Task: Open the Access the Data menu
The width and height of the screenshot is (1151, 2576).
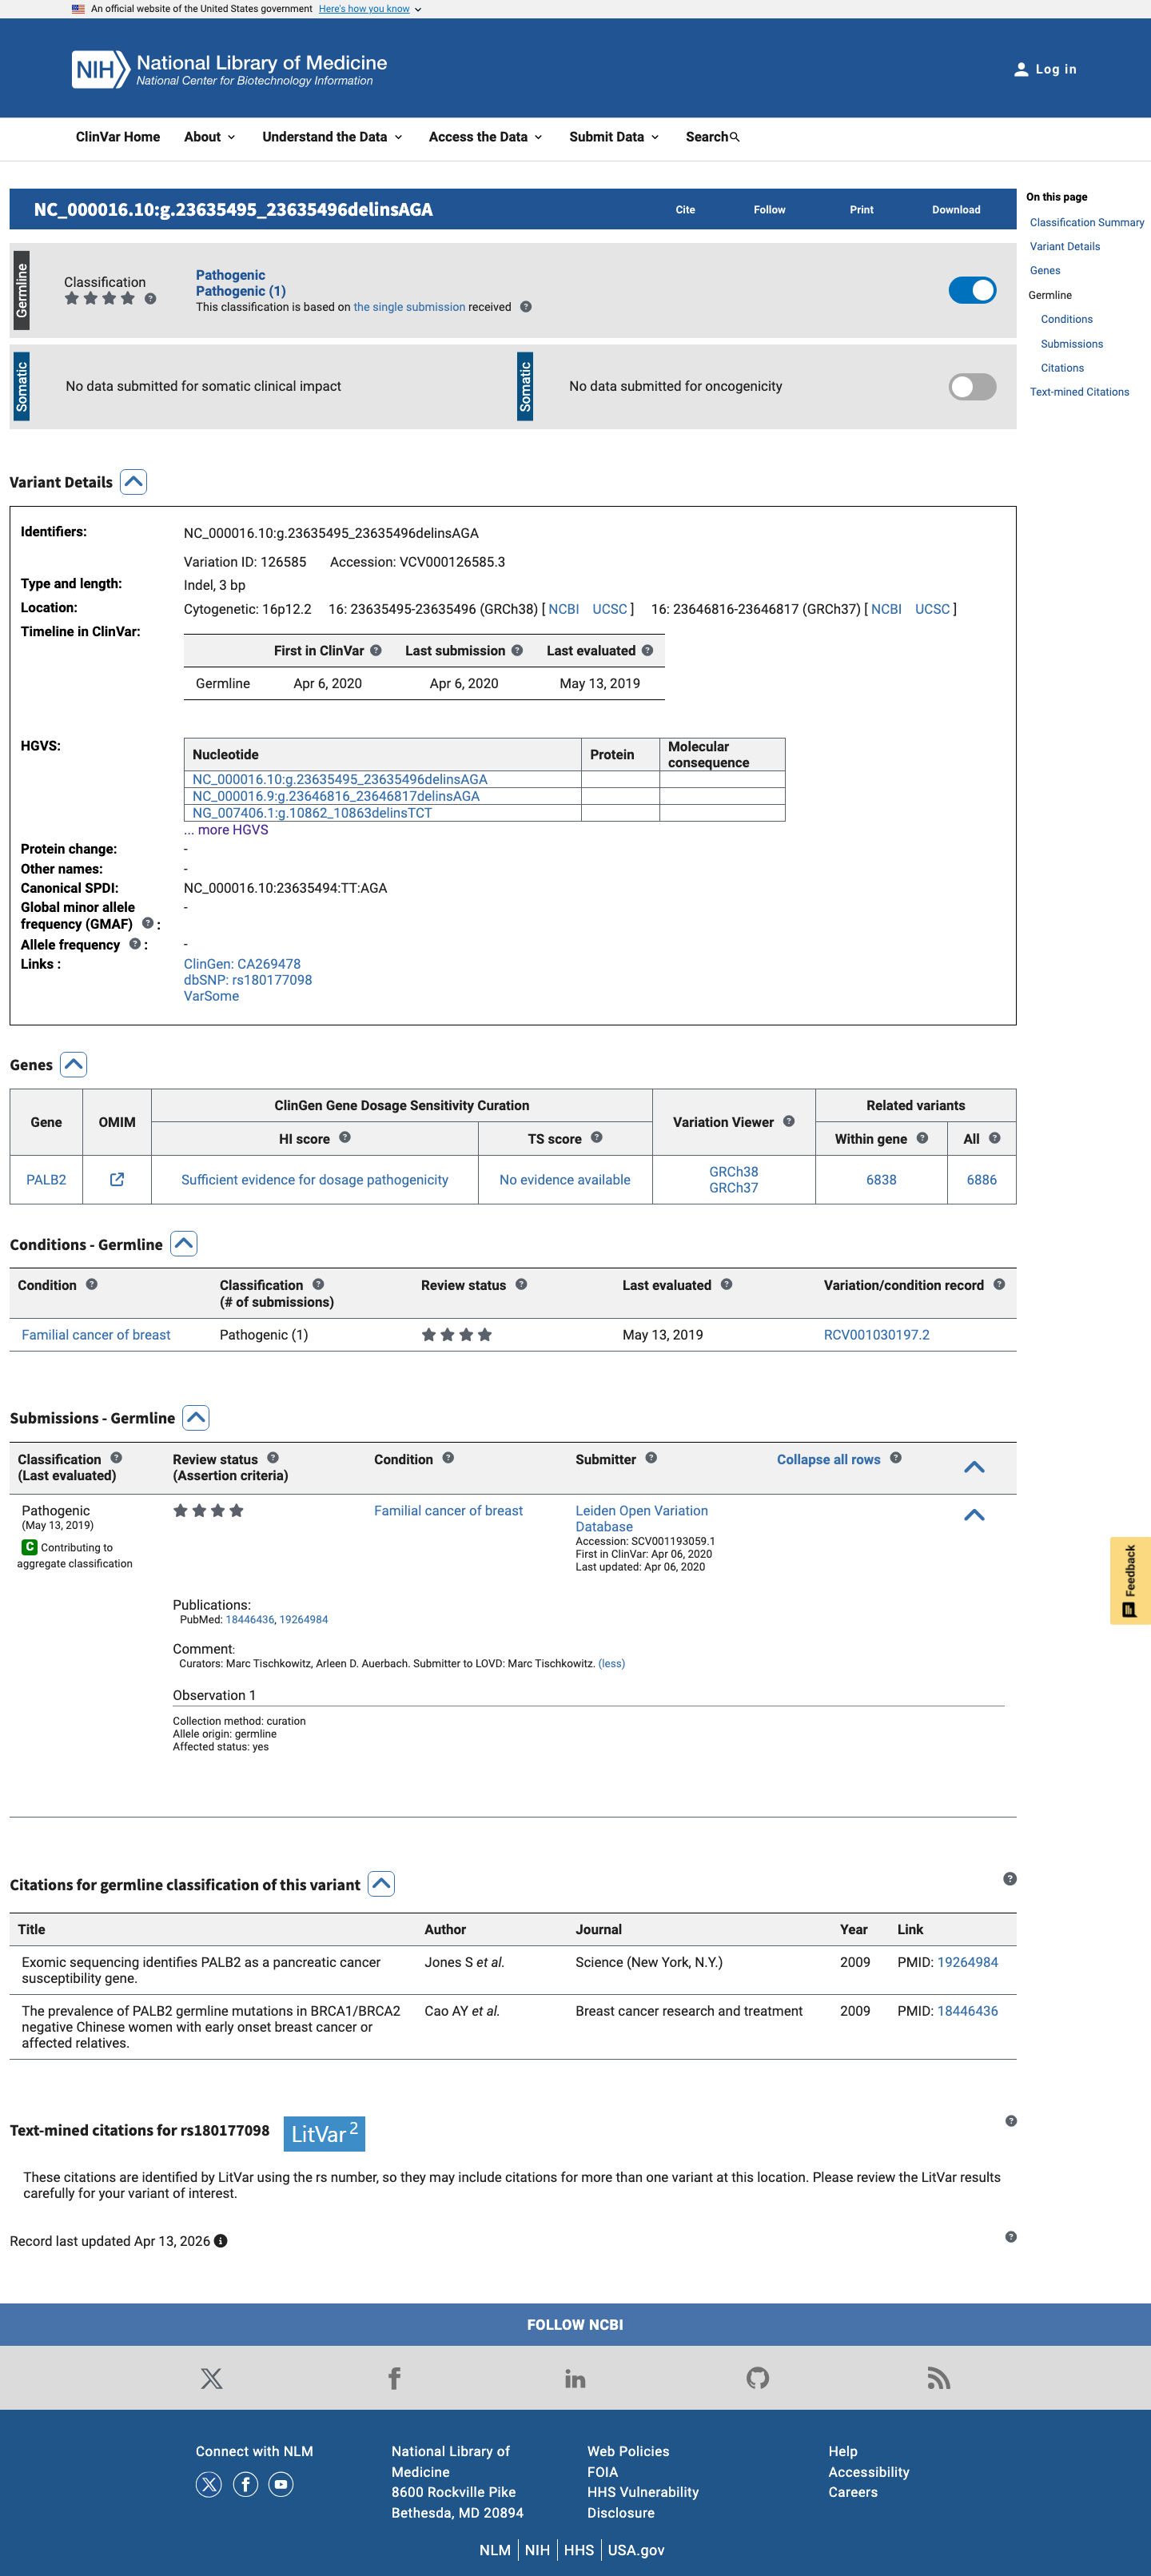Action: 485,137
